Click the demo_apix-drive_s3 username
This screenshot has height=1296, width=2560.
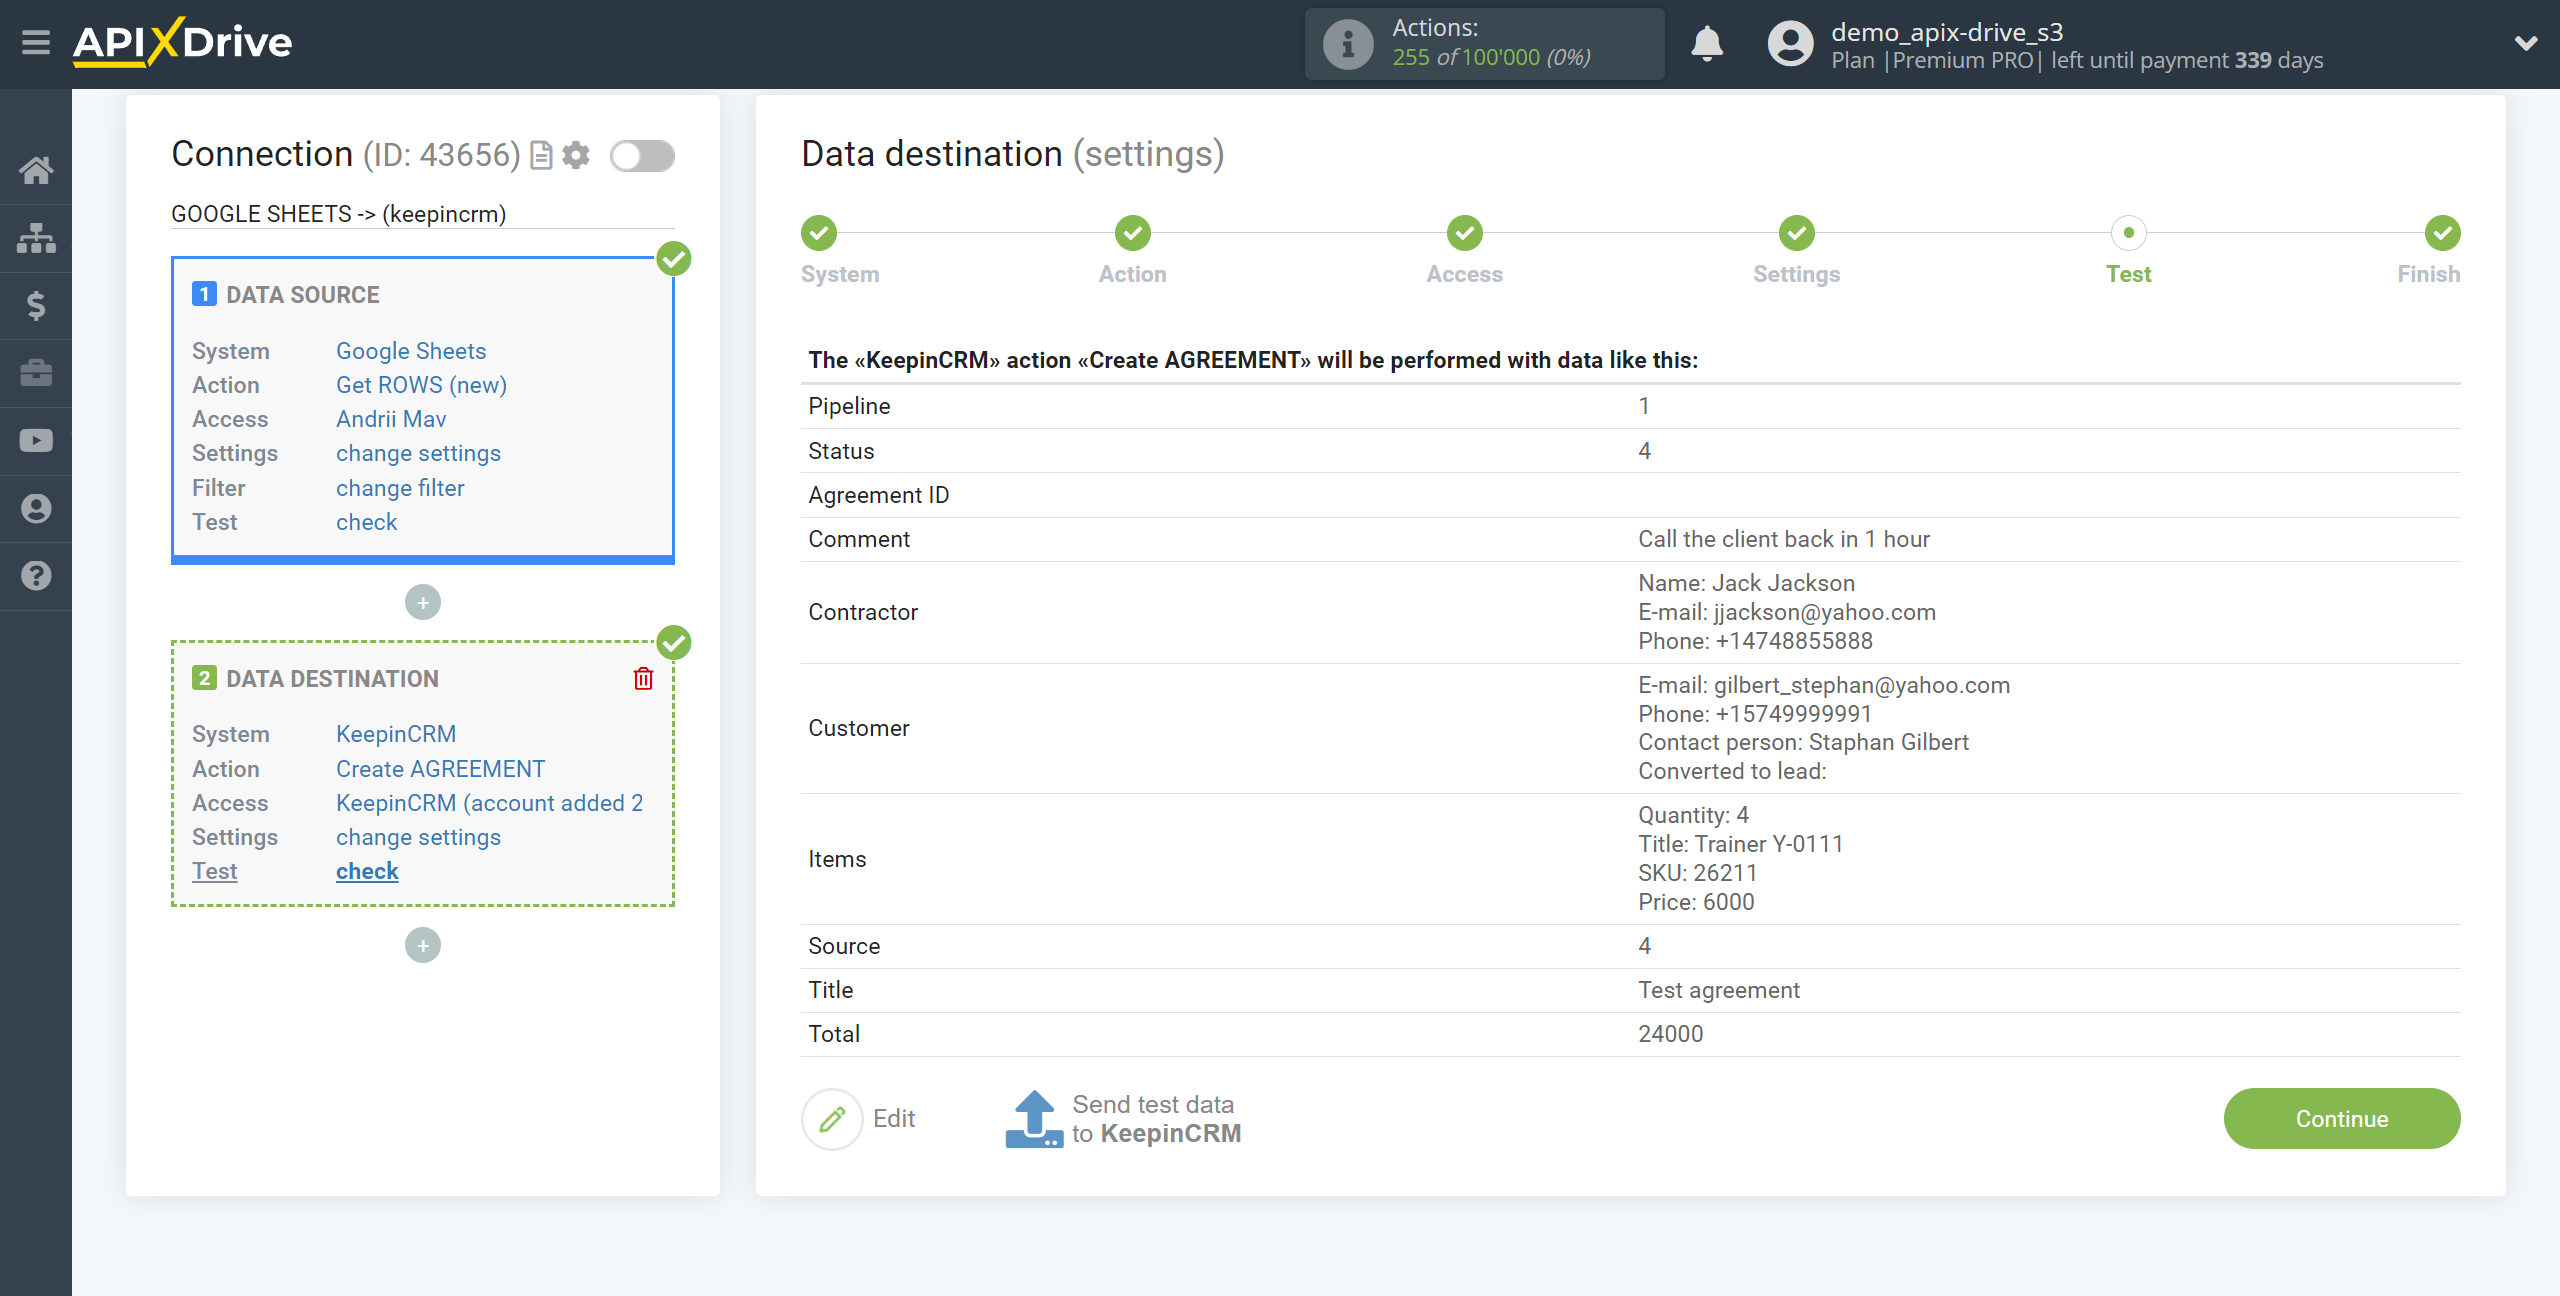[x=1947, y=32]
